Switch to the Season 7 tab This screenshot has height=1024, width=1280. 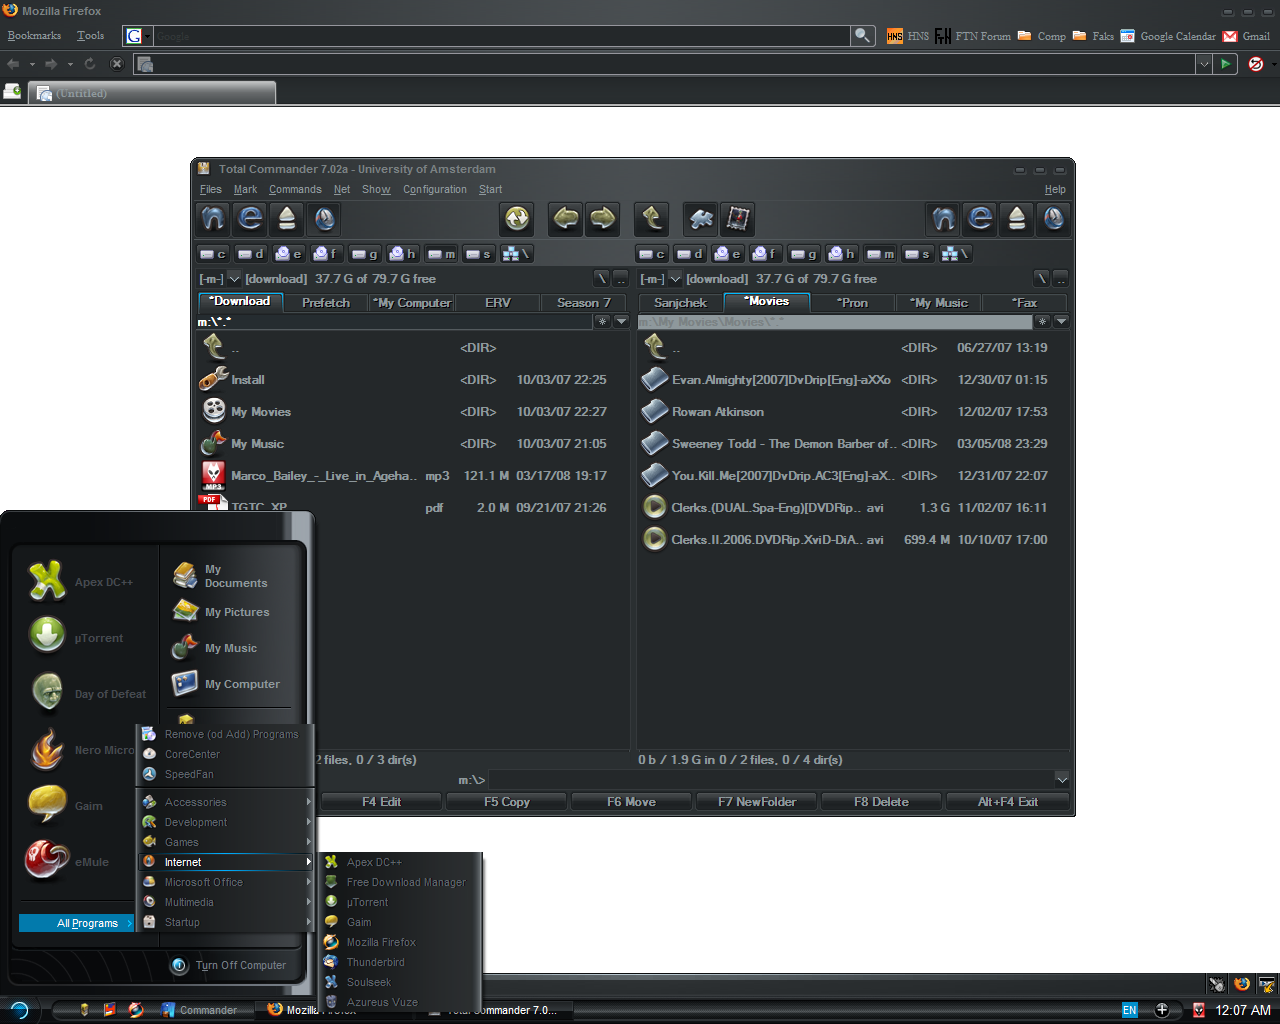click(x=584, y=302)
